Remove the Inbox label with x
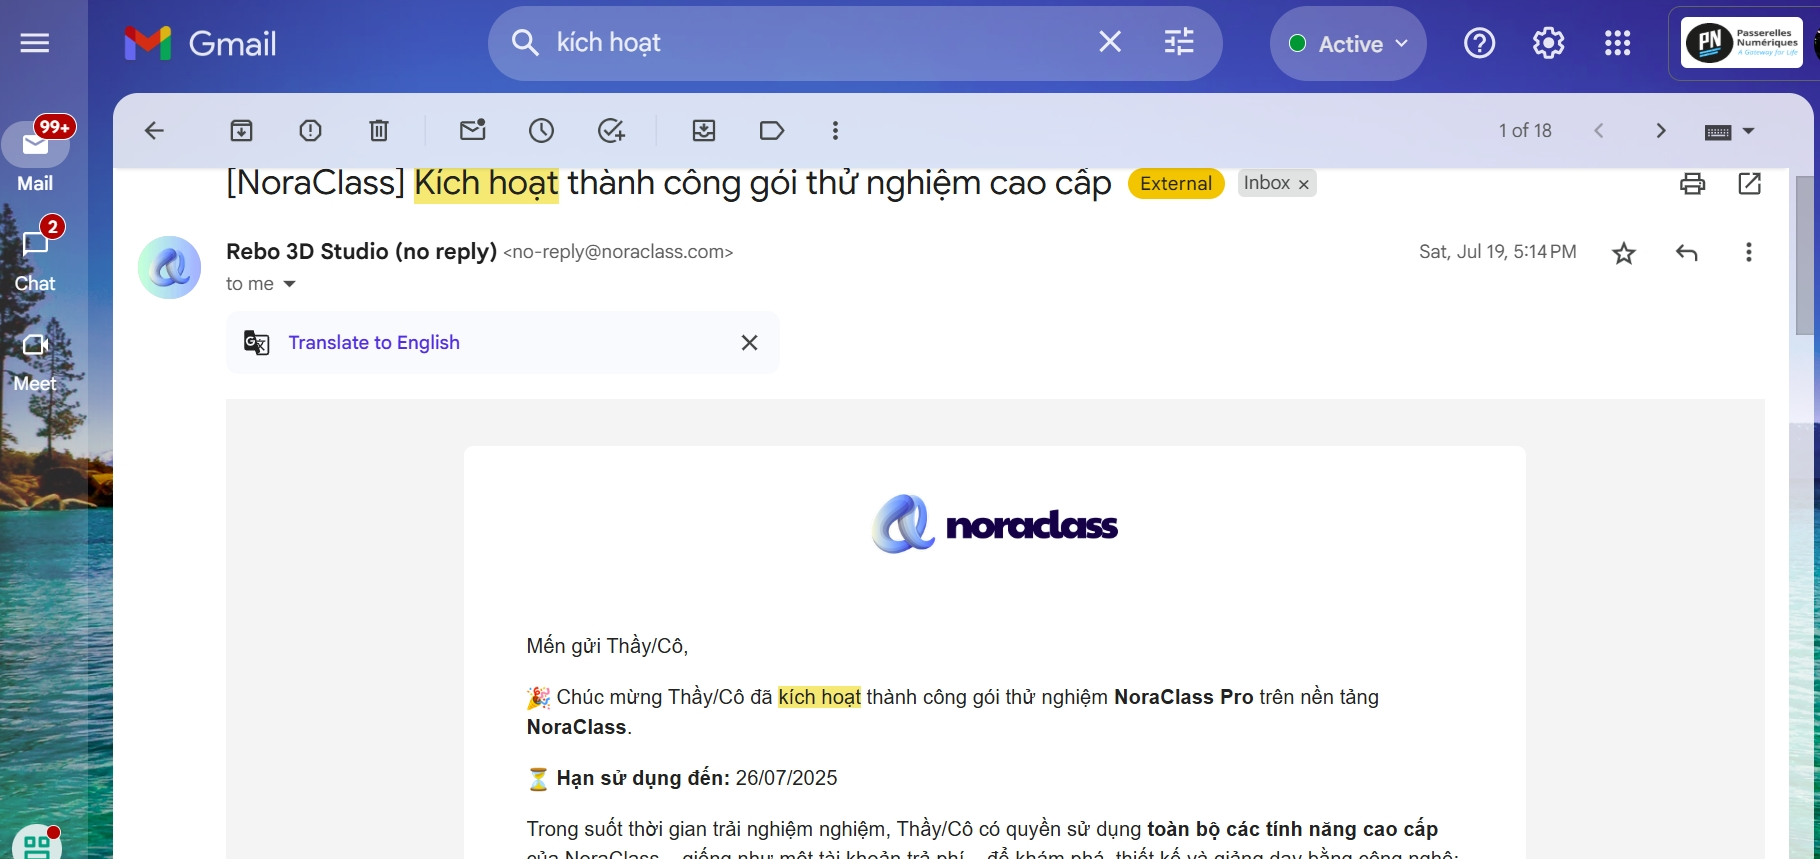The width and height of the screenshot is (1820, 859). click(1304, 184)
